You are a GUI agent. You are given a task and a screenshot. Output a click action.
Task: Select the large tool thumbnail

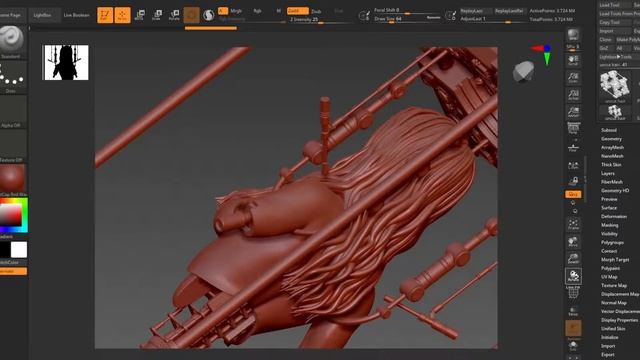tap(615, 85)
